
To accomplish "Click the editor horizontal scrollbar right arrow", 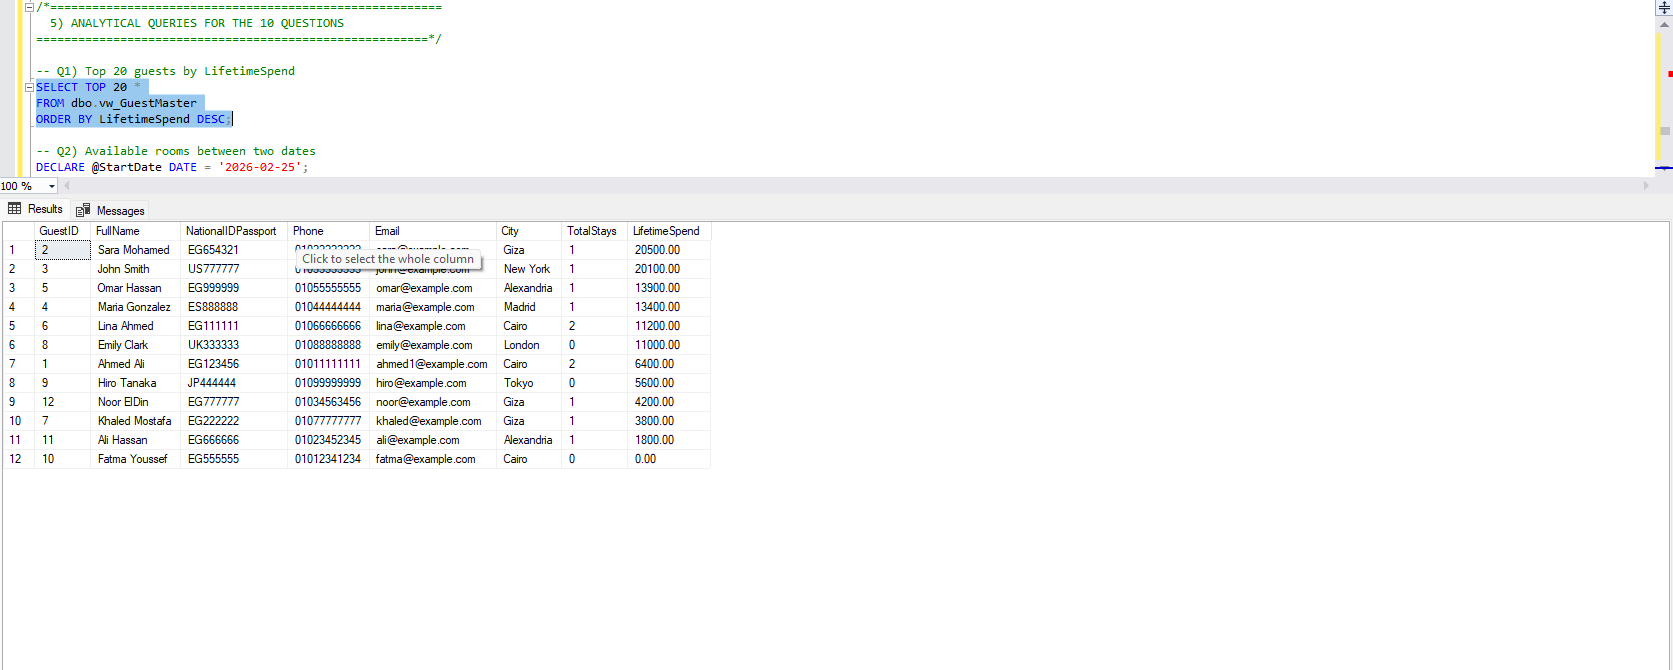I will [1646, 186].
